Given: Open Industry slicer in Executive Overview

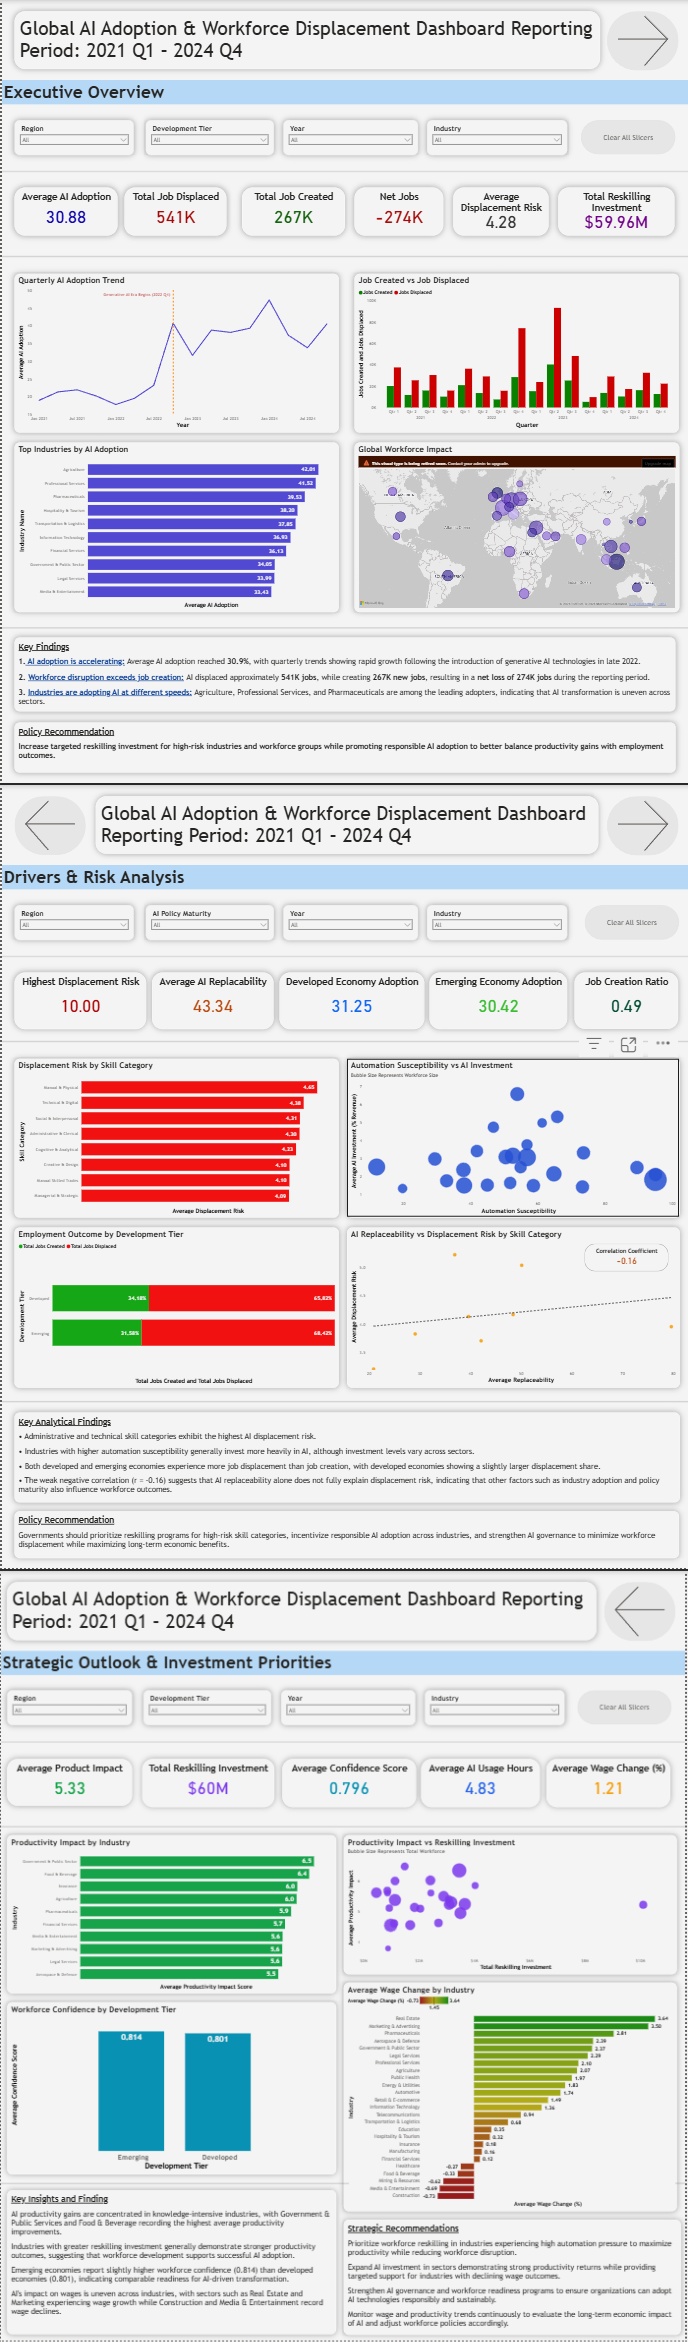Looking at the screenshot, I should click(x=497, y=140).
